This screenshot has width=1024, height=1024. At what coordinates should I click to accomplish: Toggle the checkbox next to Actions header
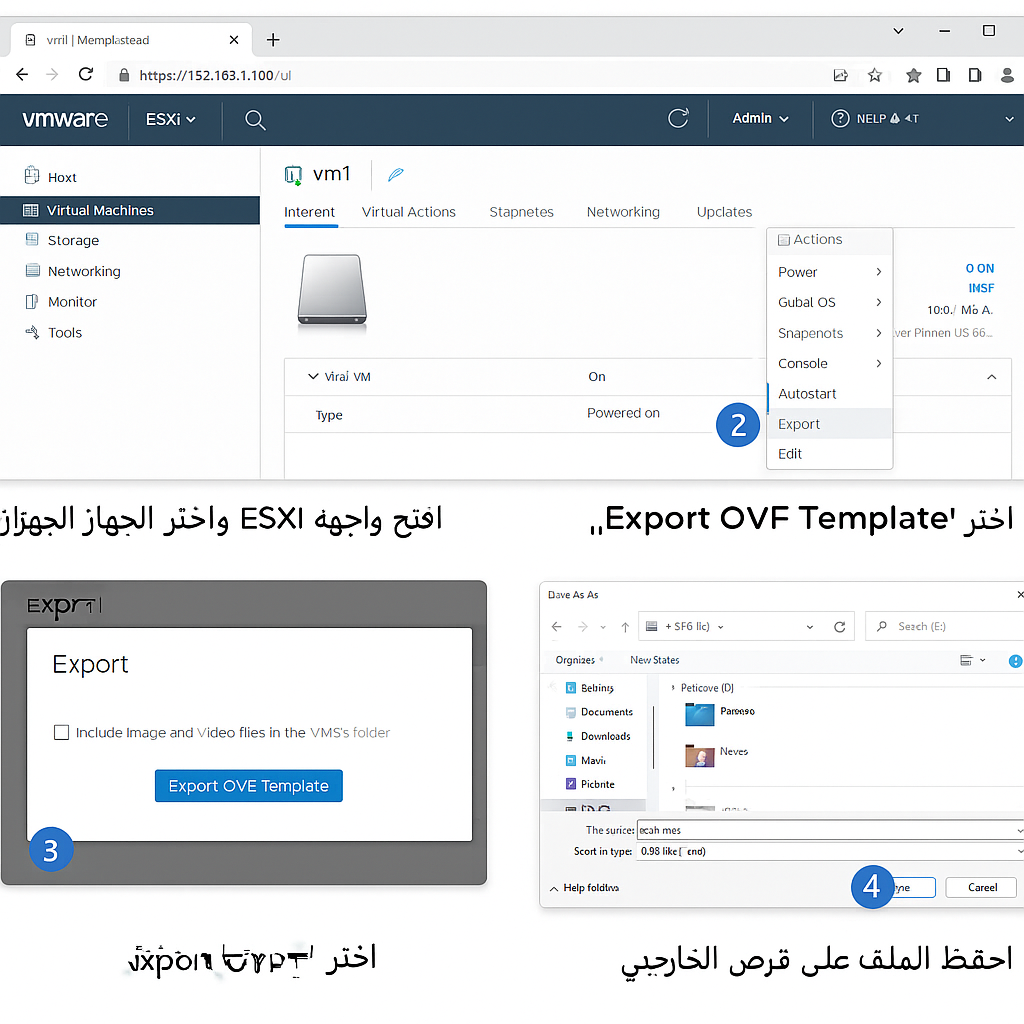click(x=784, y=240)
